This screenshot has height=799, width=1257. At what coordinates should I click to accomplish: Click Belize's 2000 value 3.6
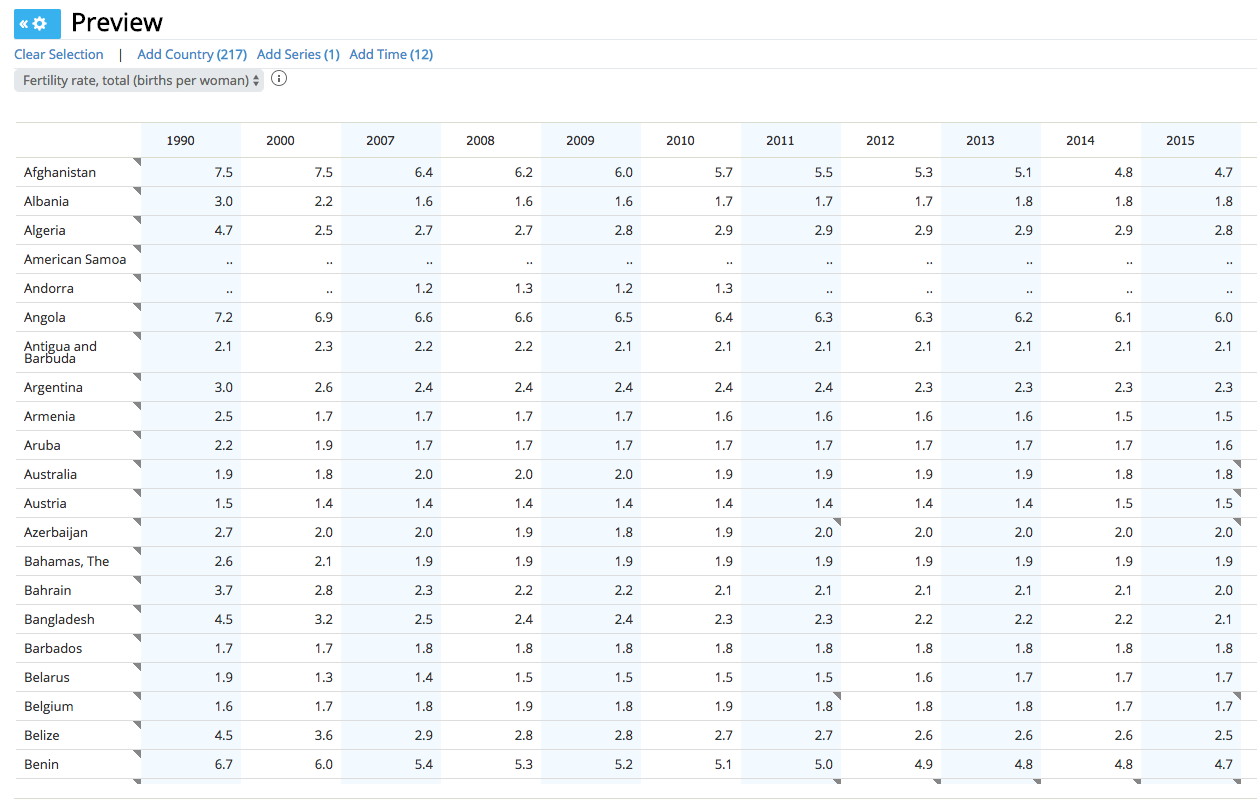coord(324,735)
